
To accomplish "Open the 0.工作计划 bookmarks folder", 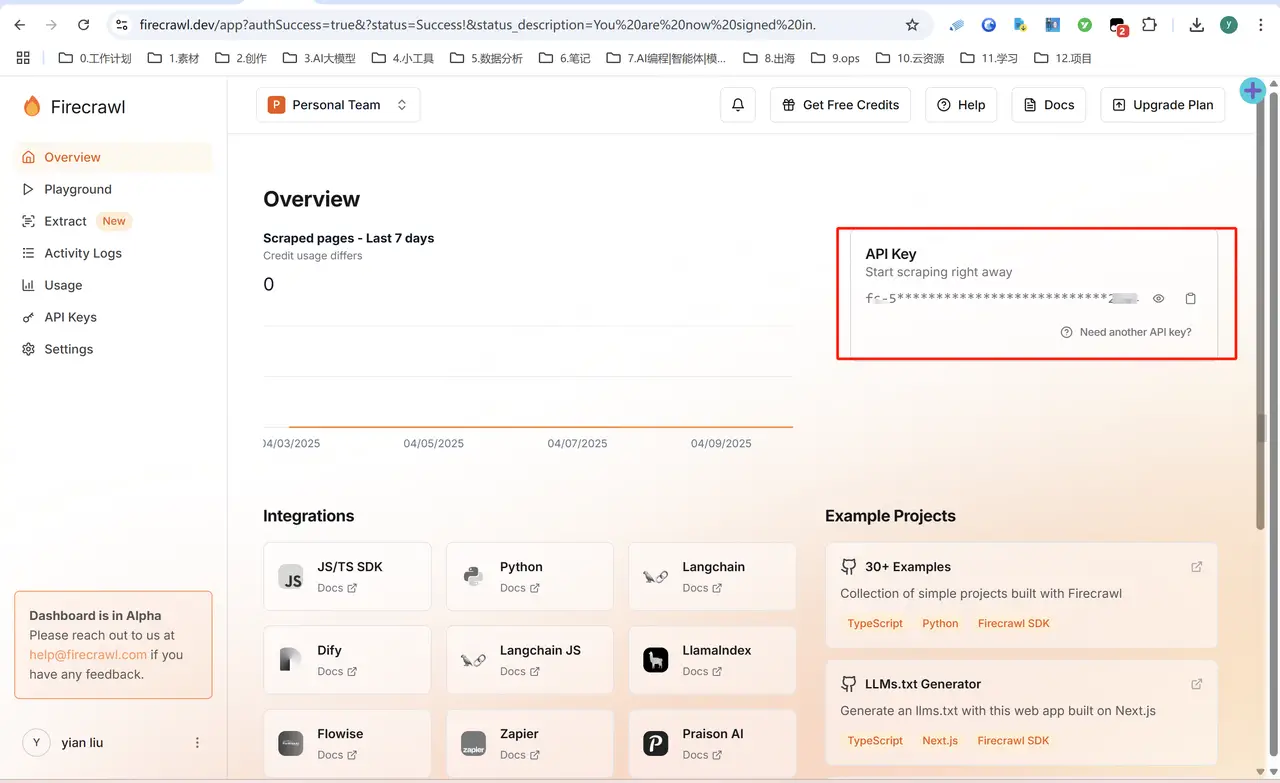I will point(95,58).
